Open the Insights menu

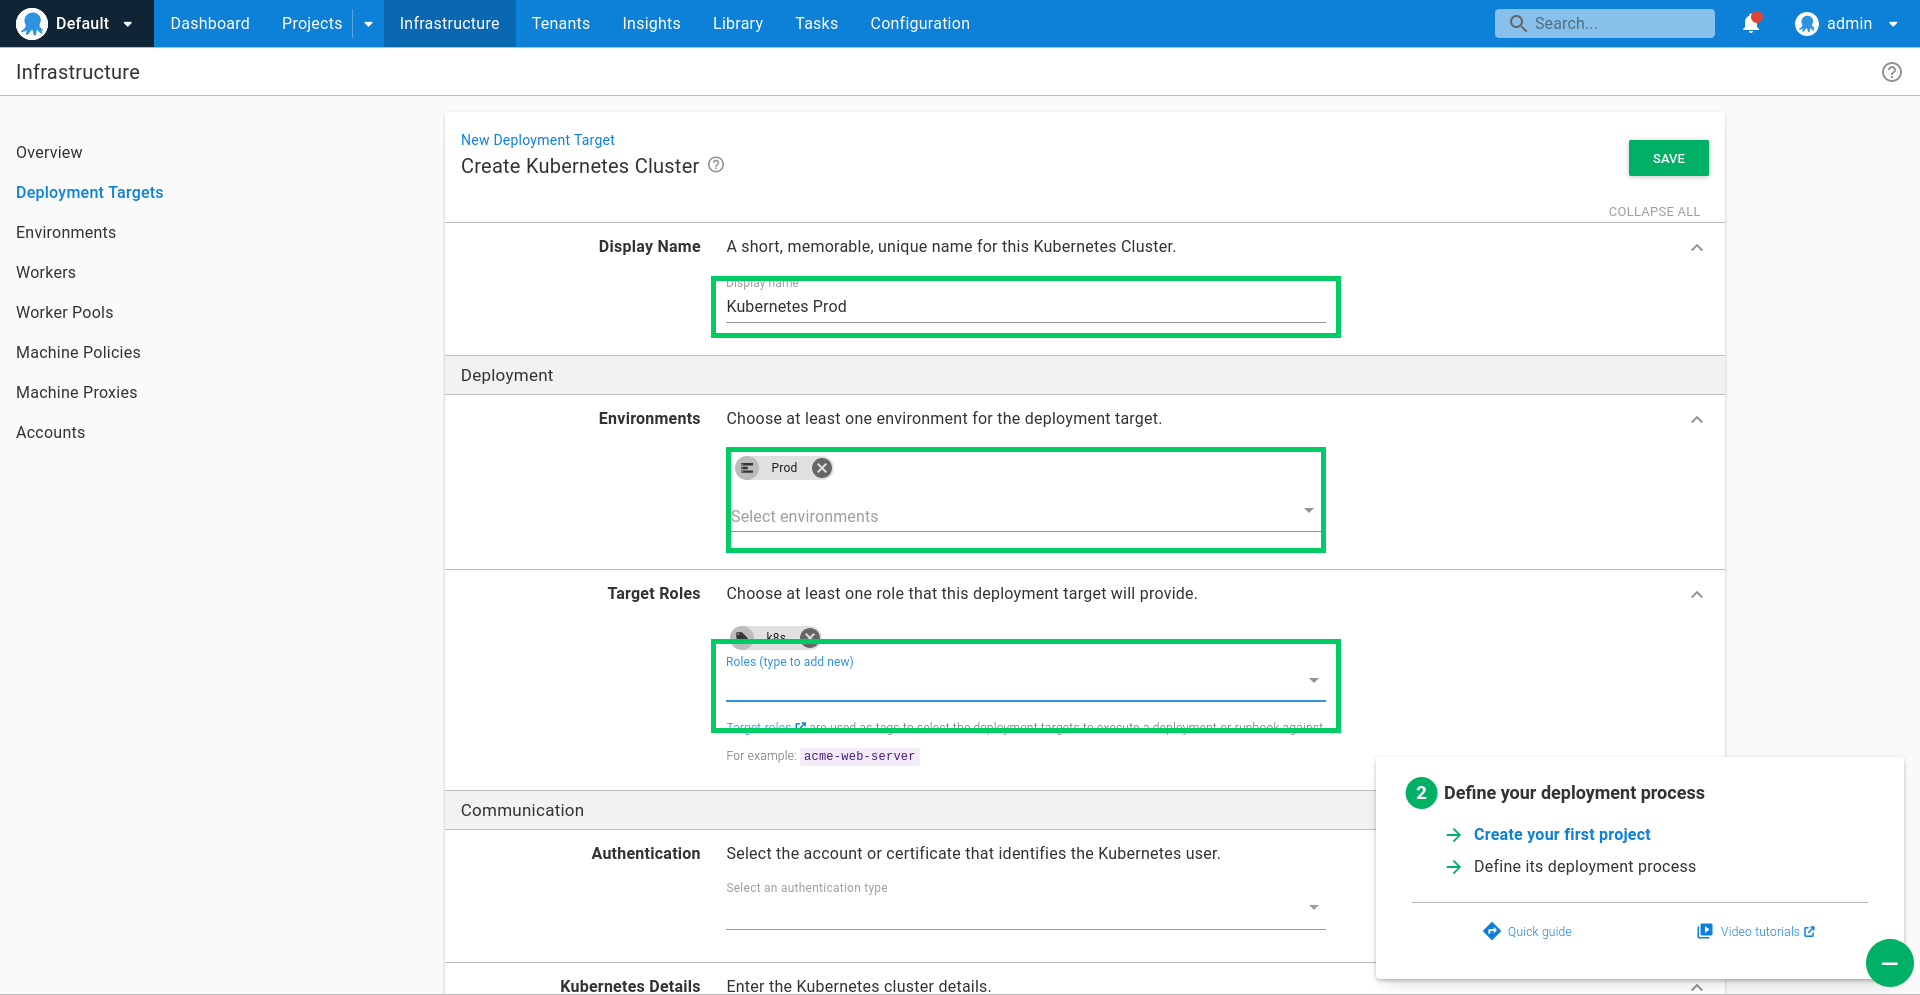tap(651, 23)
